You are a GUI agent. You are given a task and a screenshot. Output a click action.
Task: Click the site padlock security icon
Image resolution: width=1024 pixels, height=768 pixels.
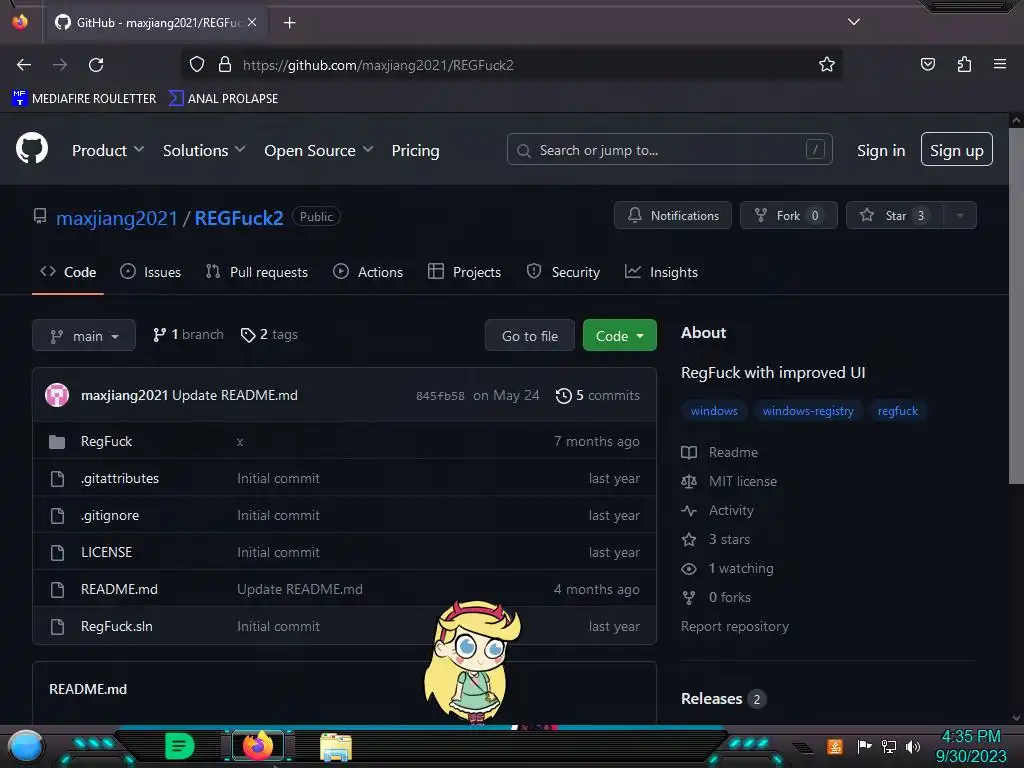225,64
